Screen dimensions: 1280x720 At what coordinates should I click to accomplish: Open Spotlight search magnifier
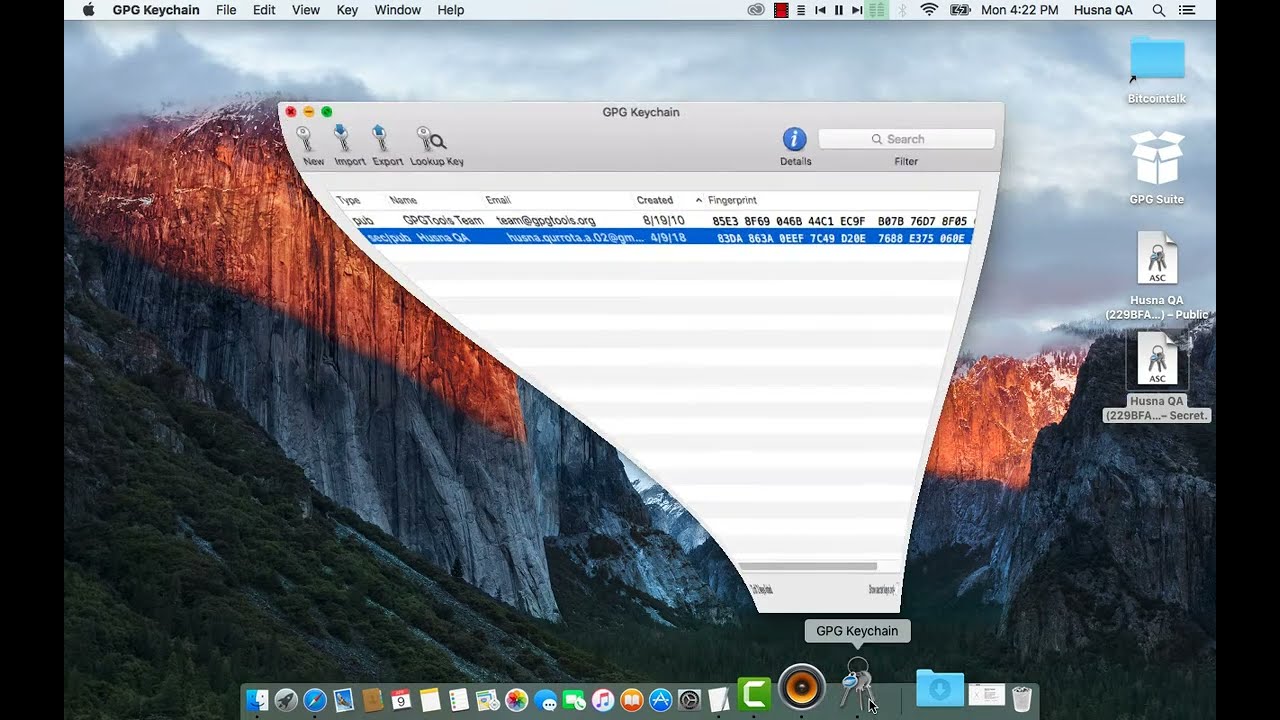pyautogui.click(x=1159, y=10)
